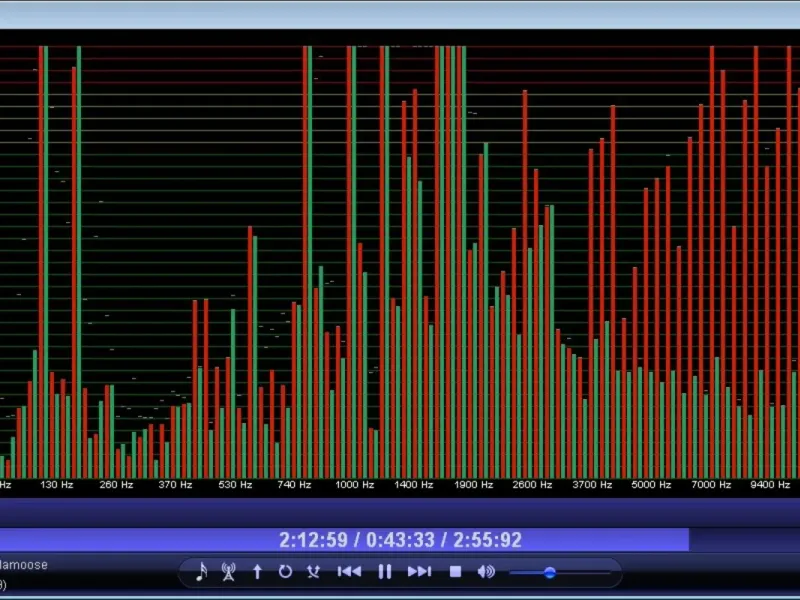Stop playback with the square button
This screenshot has height=600, width=800.
pos(455,572)
